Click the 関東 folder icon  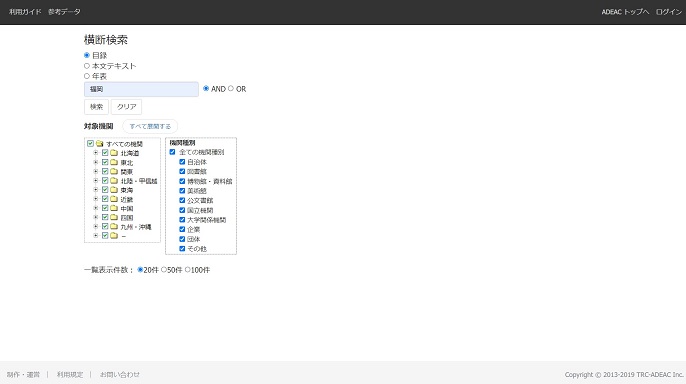click(x=114, y=171)
